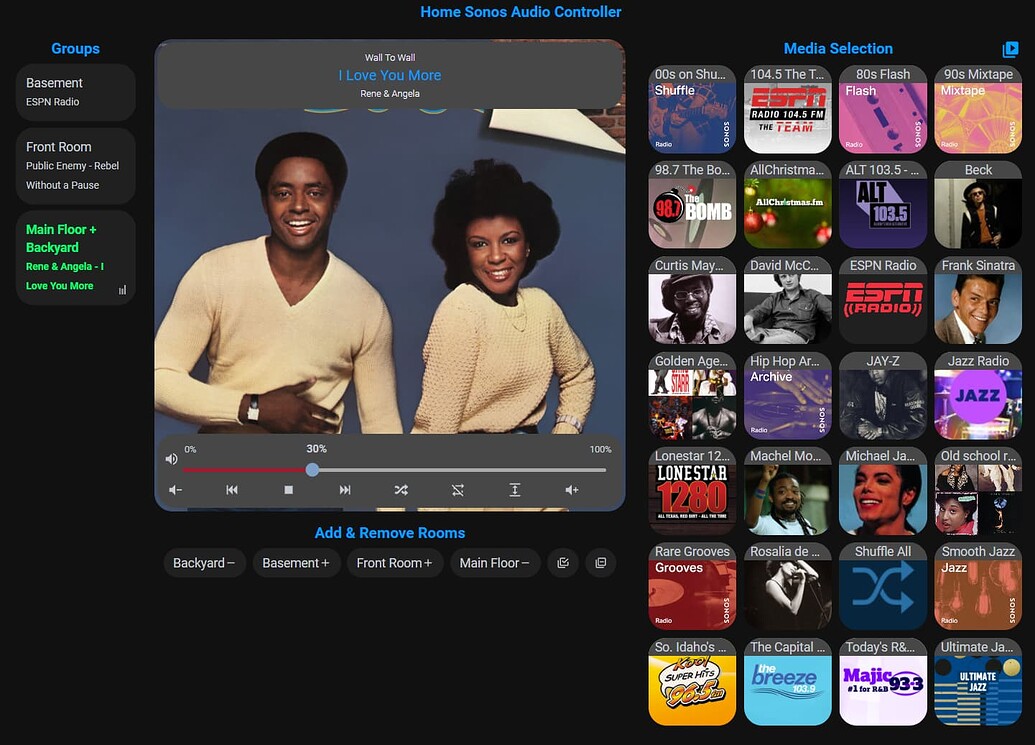Select the Front Room group
This screenshot has height=745, width=1035.
click(74, 165)
